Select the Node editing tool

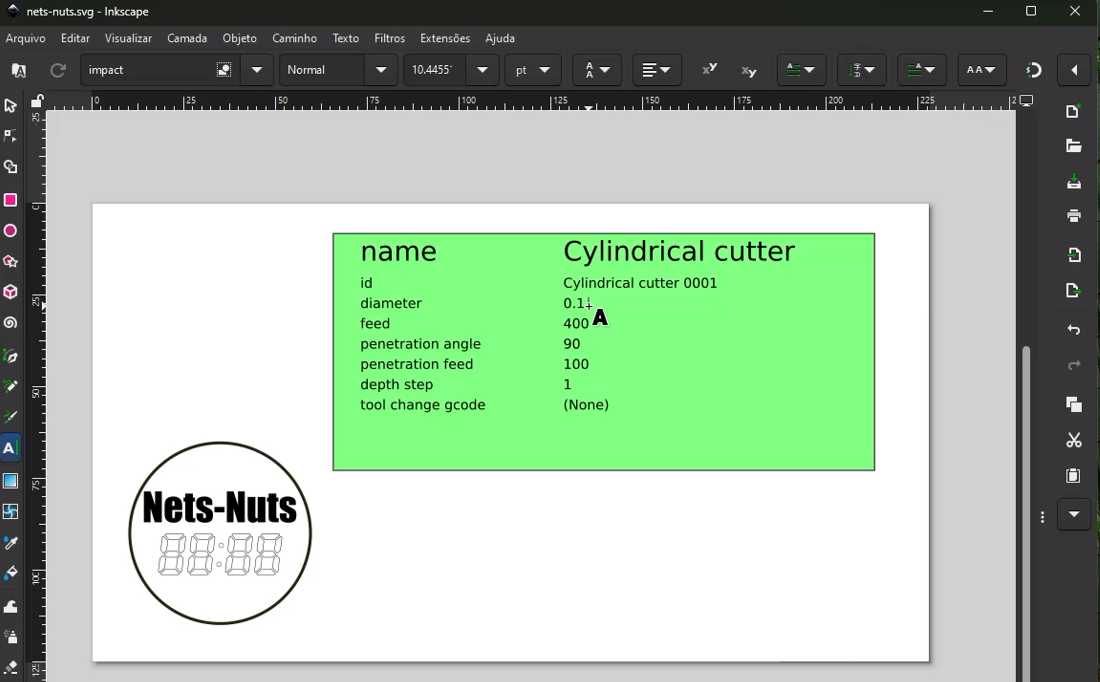[11, 137]
